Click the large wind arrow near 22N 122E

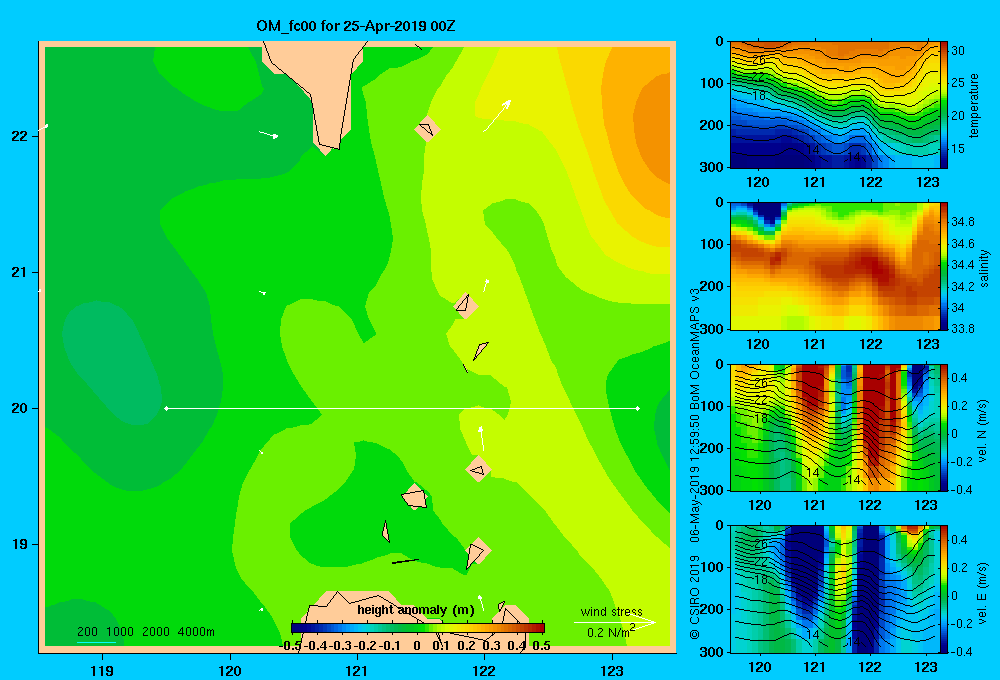(497, 115)
